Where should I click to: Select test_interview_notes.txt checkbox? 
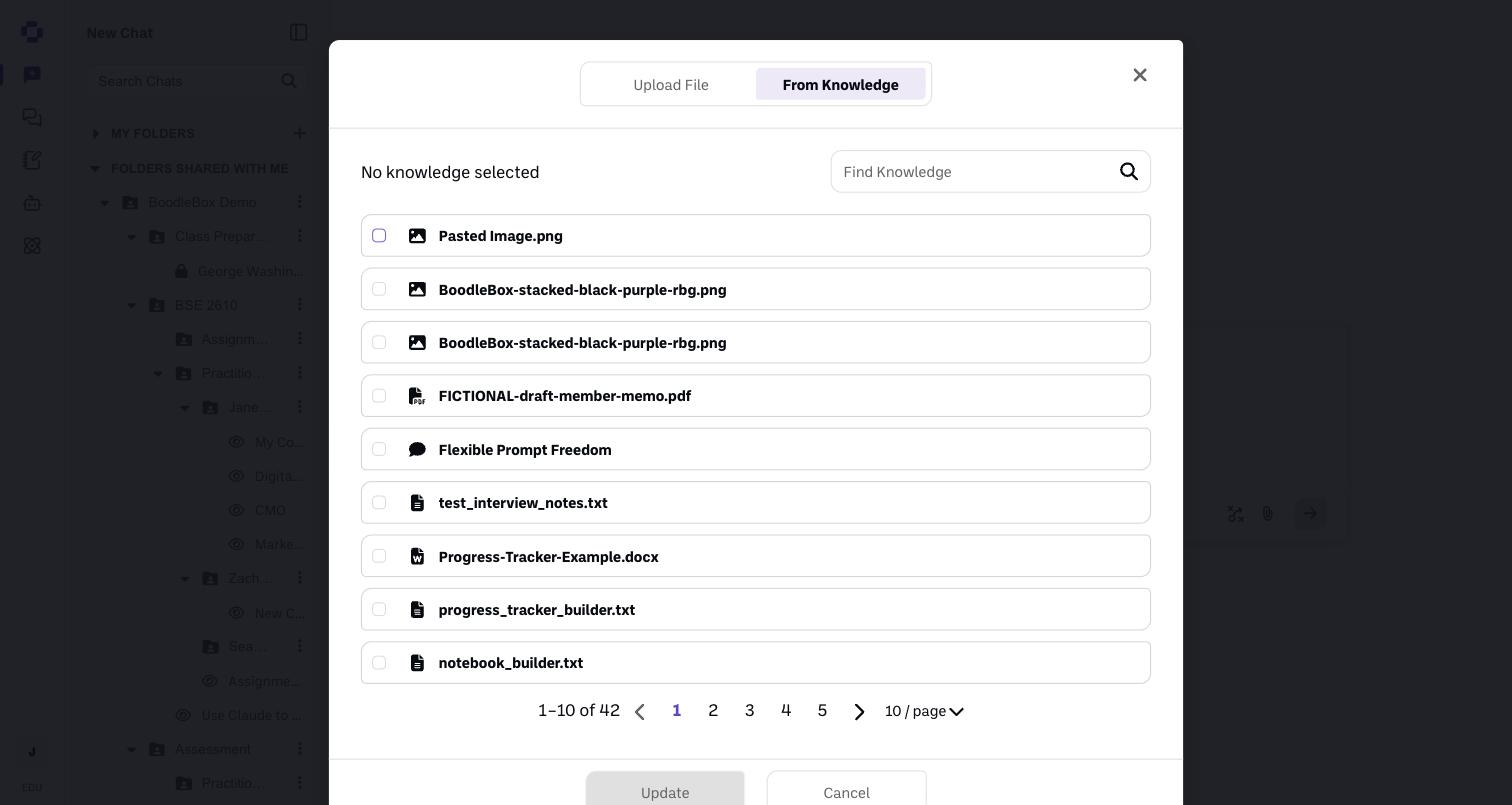tap(379, 503)
